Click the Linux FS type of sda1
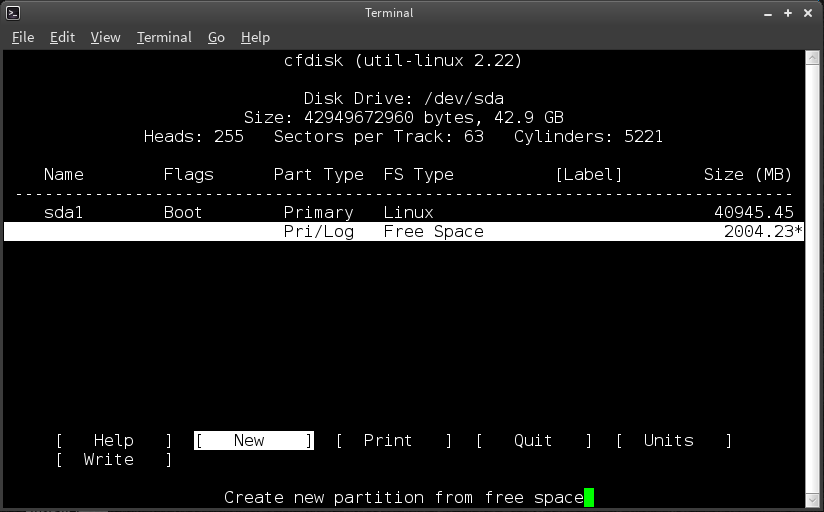Image resolution: width=824 pixels, height=512 pixels. 408,212
